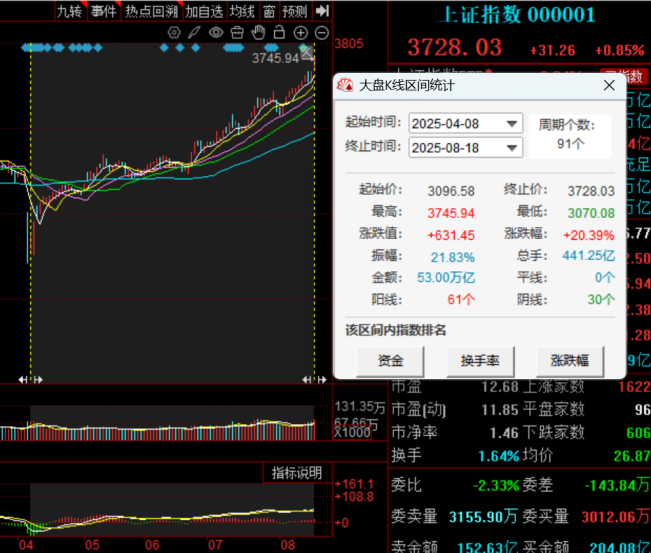Click the 金额 value 53.00万亿

[446, 277]
